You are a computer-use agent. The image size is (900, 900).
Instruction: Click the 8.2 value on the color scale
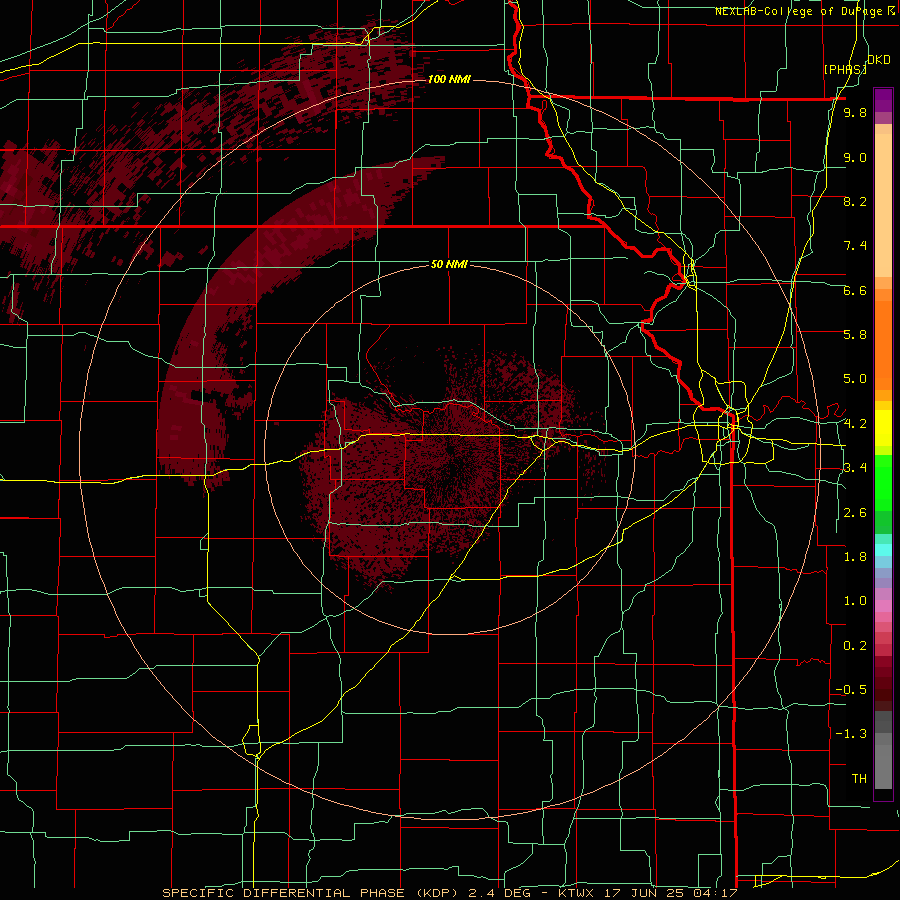pos(855,201)
